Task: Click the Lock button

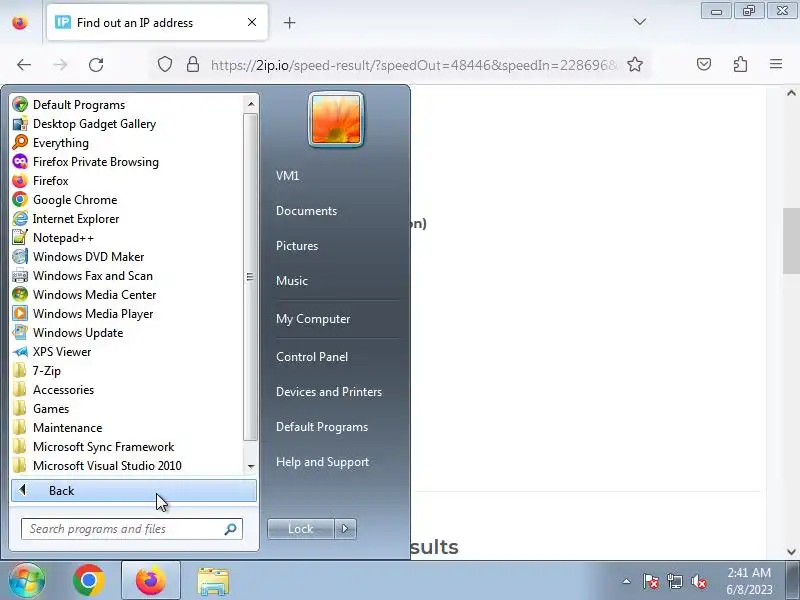Action: pos(301,529)
